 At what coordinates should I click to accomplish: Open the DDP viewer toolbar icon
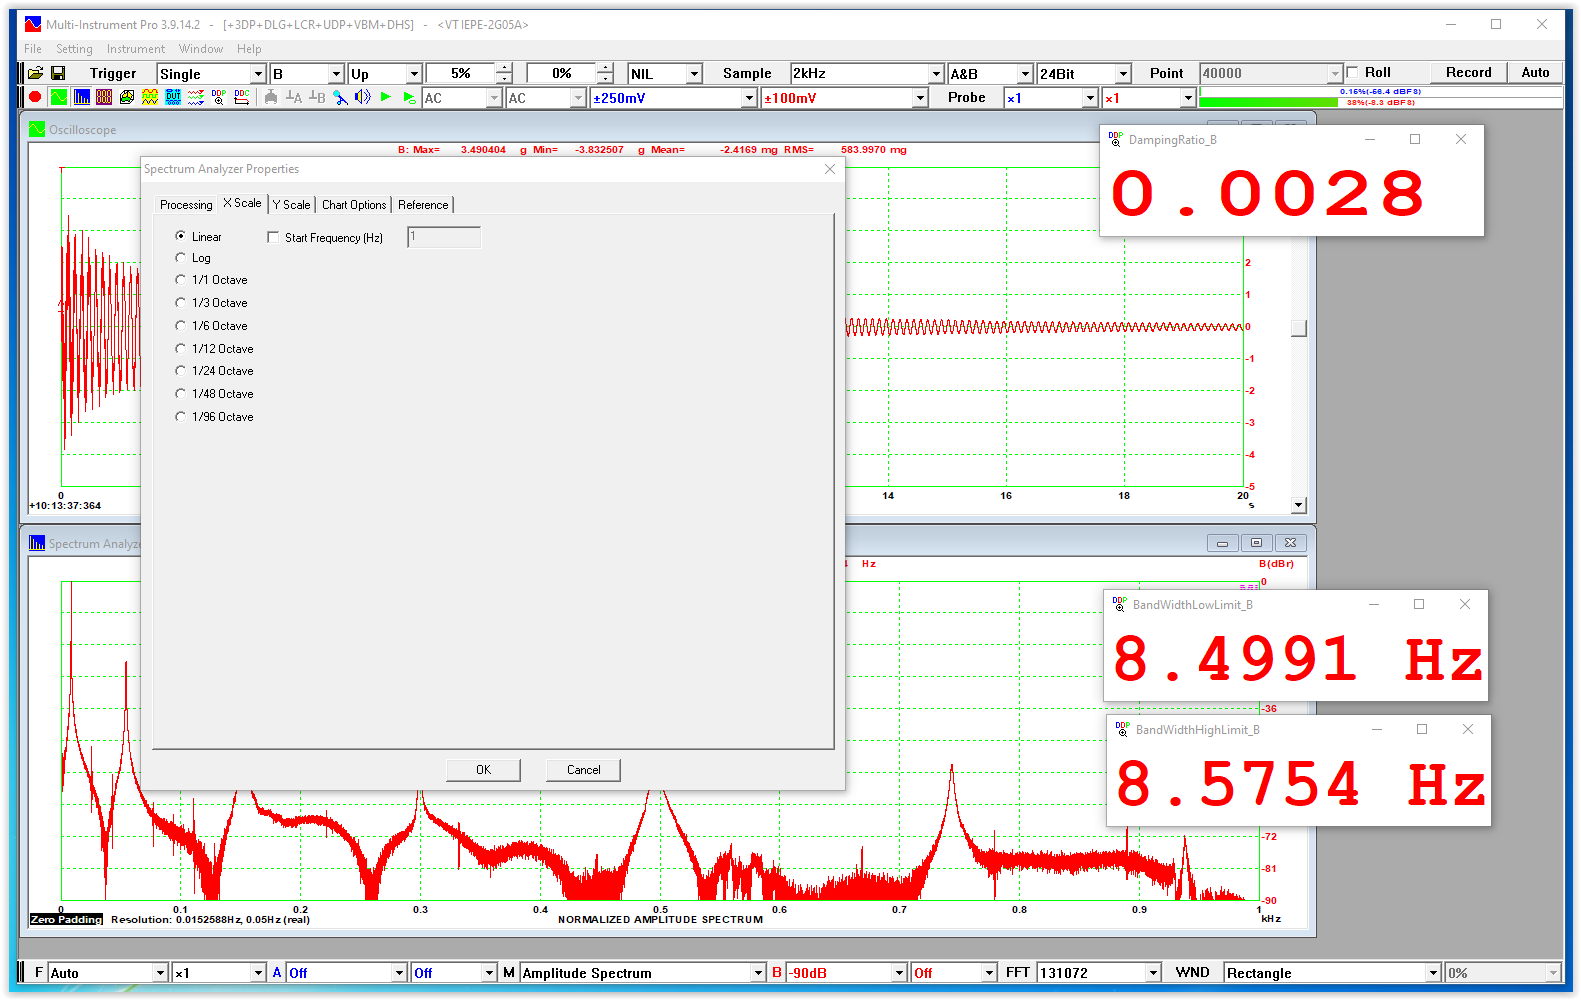coord(219,97)
